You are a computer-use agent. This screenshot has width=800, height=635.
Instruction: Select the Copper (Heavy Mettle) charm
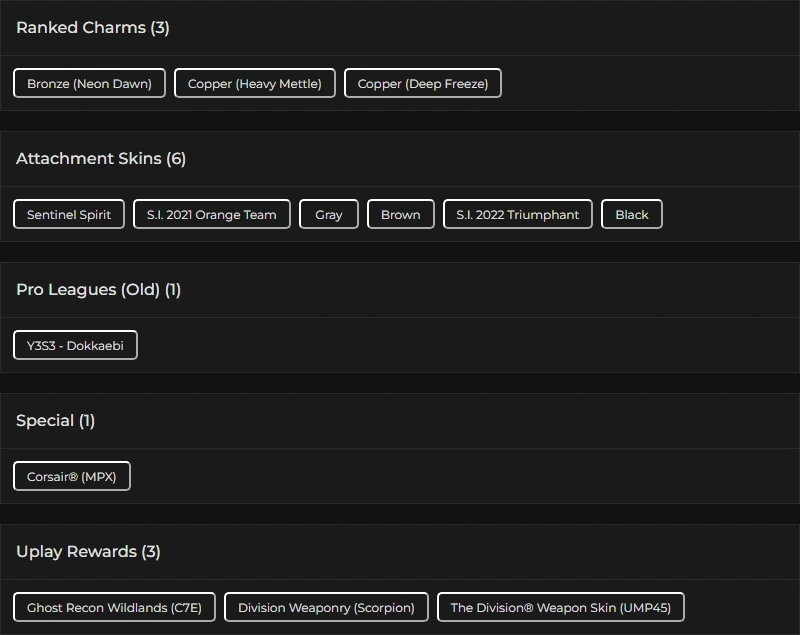coord(255,84)
